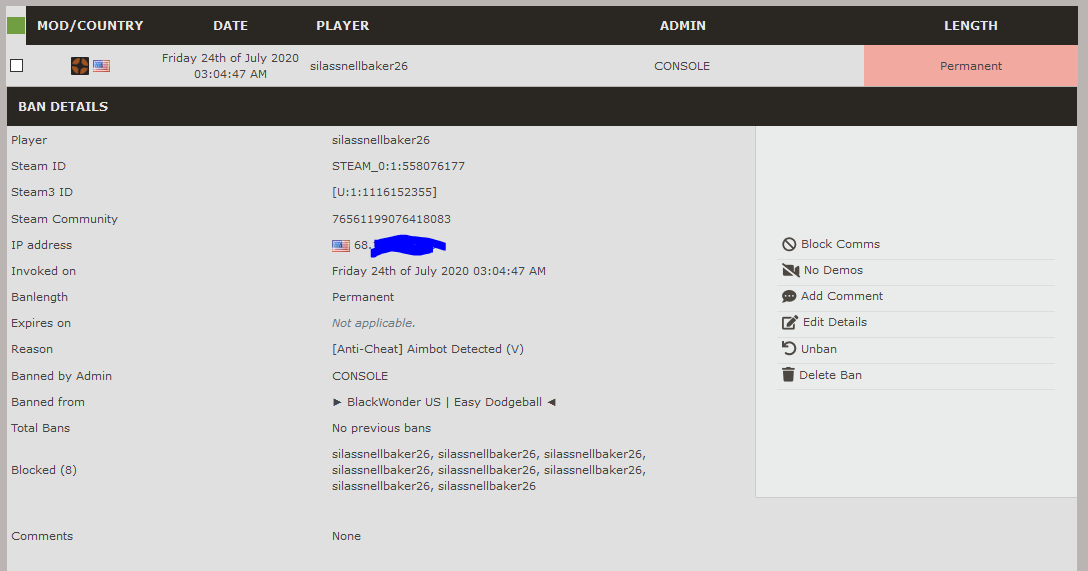1088x571 pixels.
Task: Click the CONSOLE admin cell in the ban row
Action: (x=682, y=66)
